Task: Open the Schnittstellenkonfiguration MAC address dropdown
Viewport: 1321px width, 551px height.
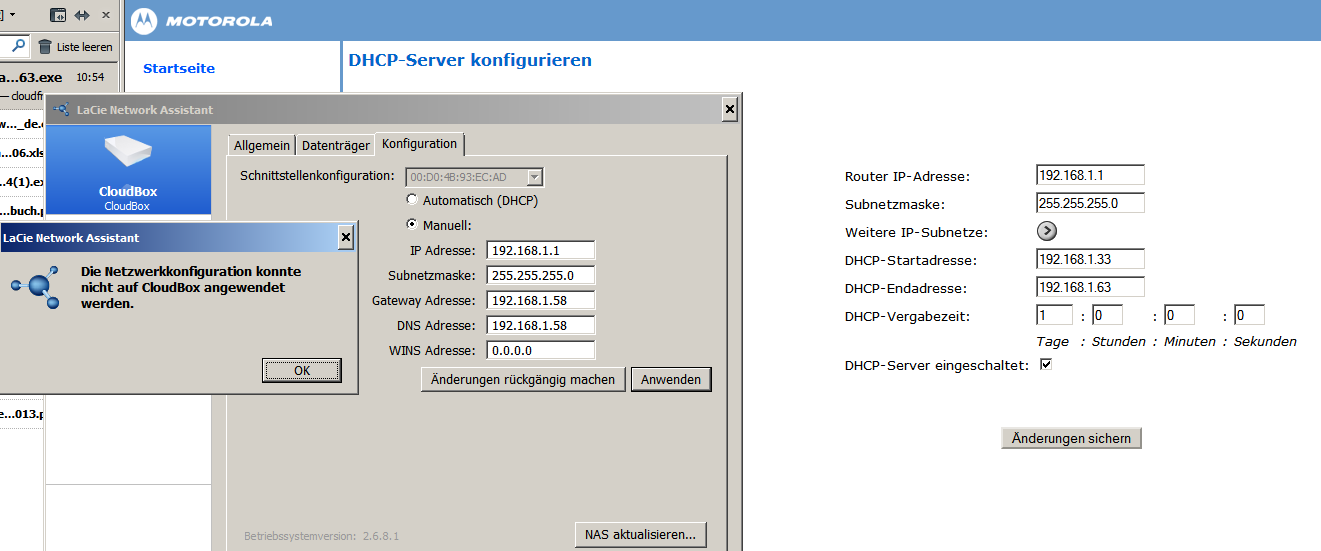Action: (x=534, y=177)
